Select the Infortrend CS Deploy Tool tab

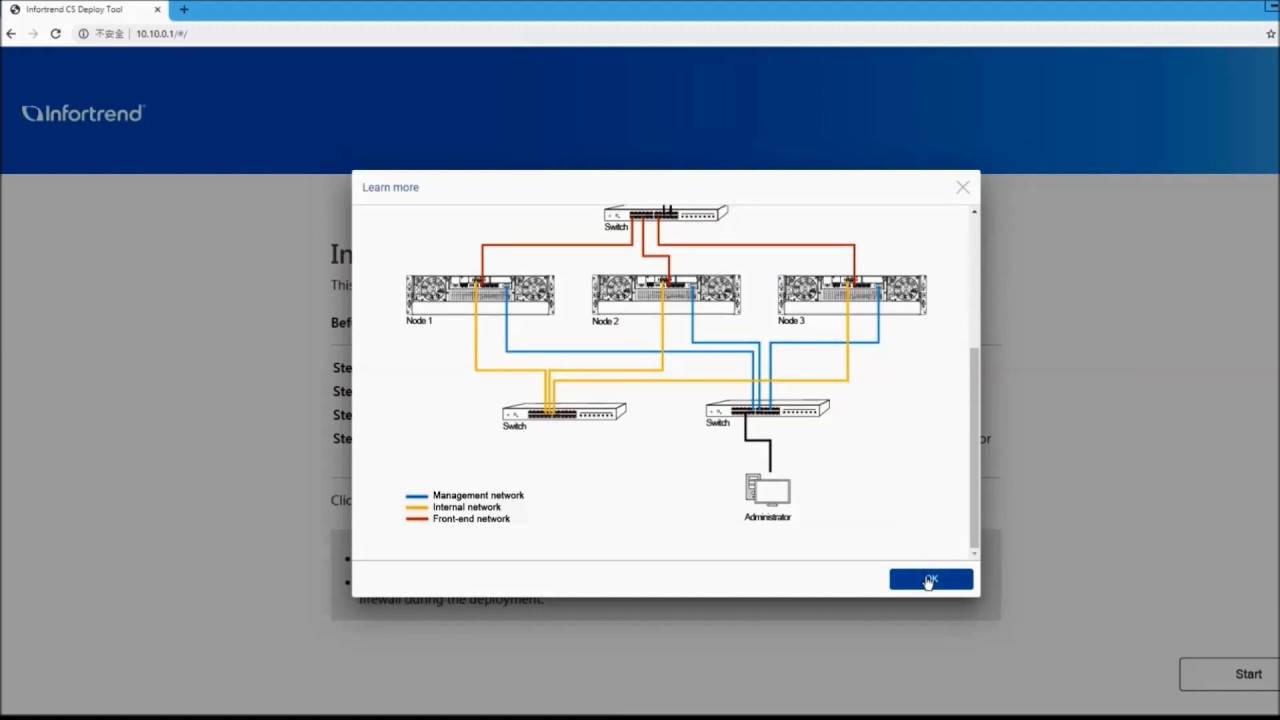tap(85, 9)
